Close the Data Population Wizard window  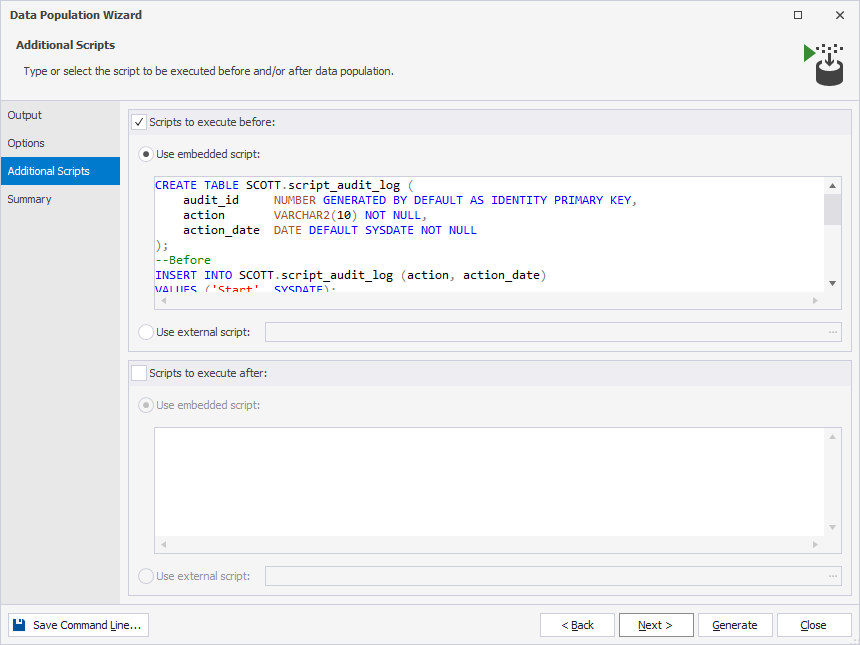[x=840, y=15]
